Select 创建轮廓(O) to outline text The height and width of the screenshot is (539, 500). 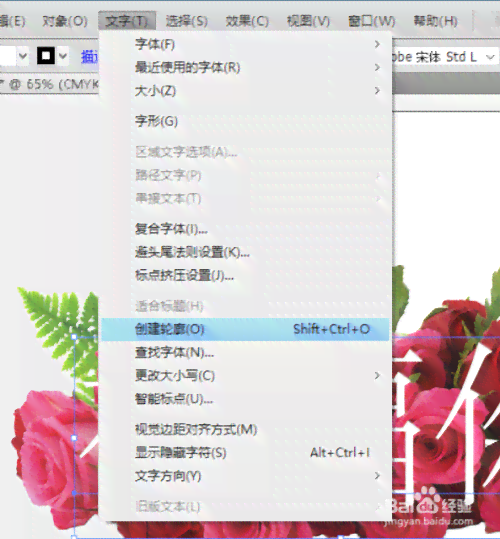tap(245, 329)
